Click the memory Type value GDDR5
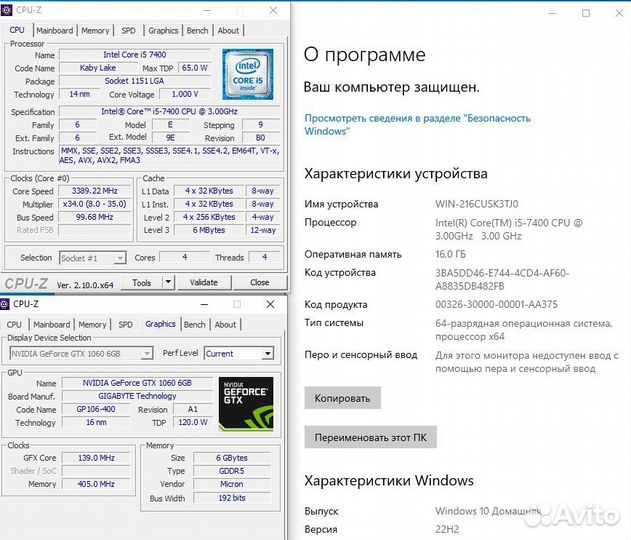 [232, 471]
